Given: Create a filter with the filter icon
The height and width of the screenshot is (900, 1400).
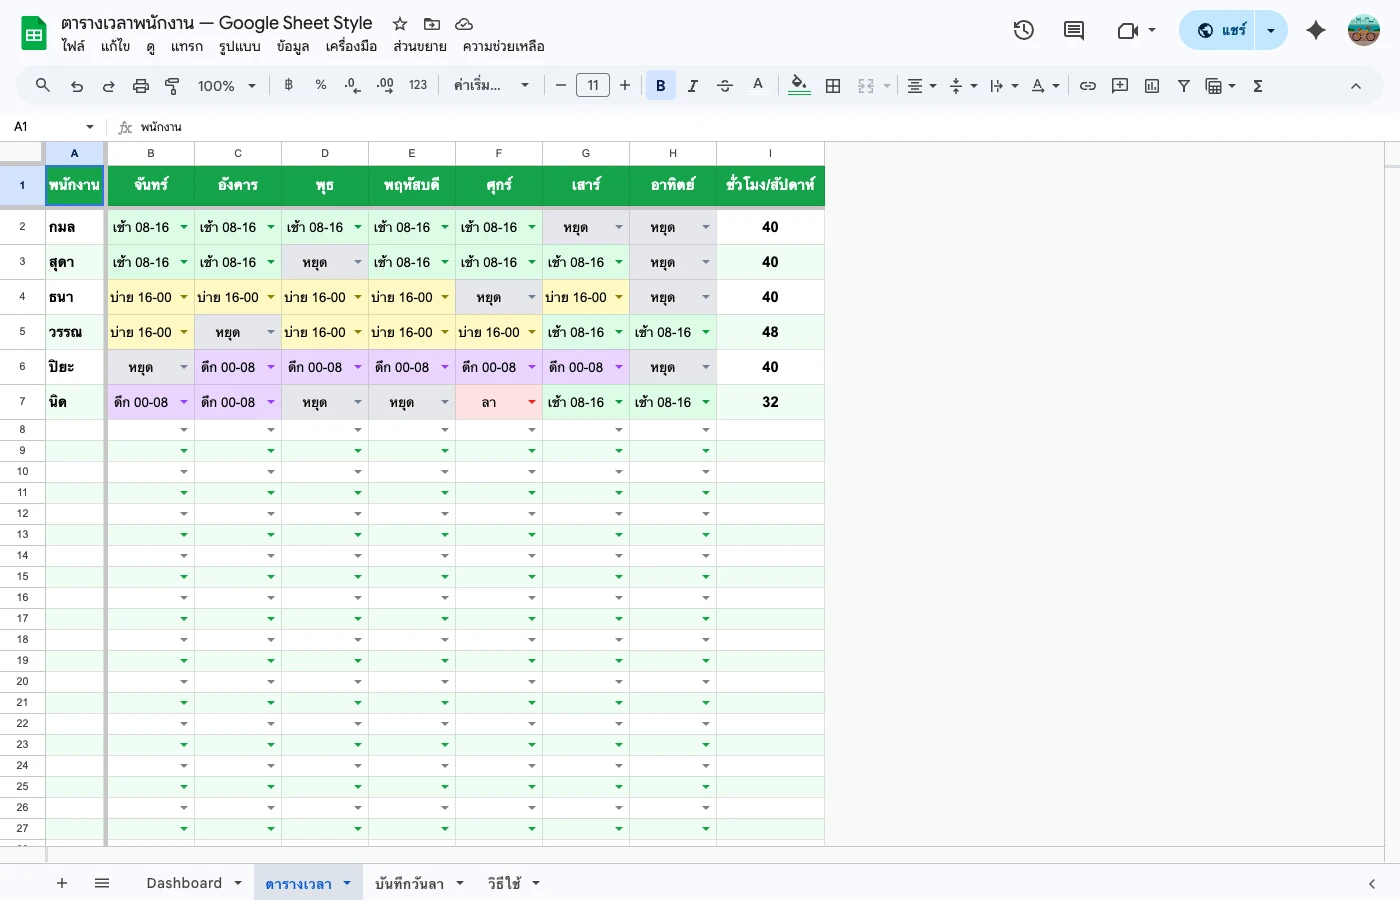Looking at the screenshot, I should click(x=1183, y=85).
